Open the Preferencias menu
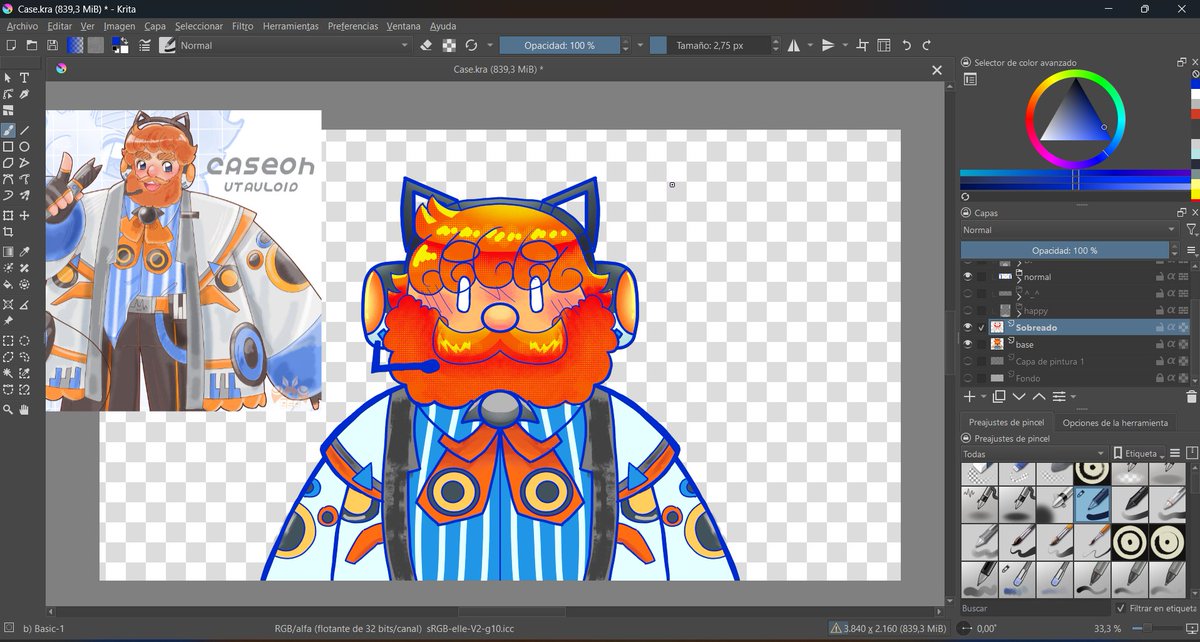This screenshot has height=642, width=1200. pos(353,26)
